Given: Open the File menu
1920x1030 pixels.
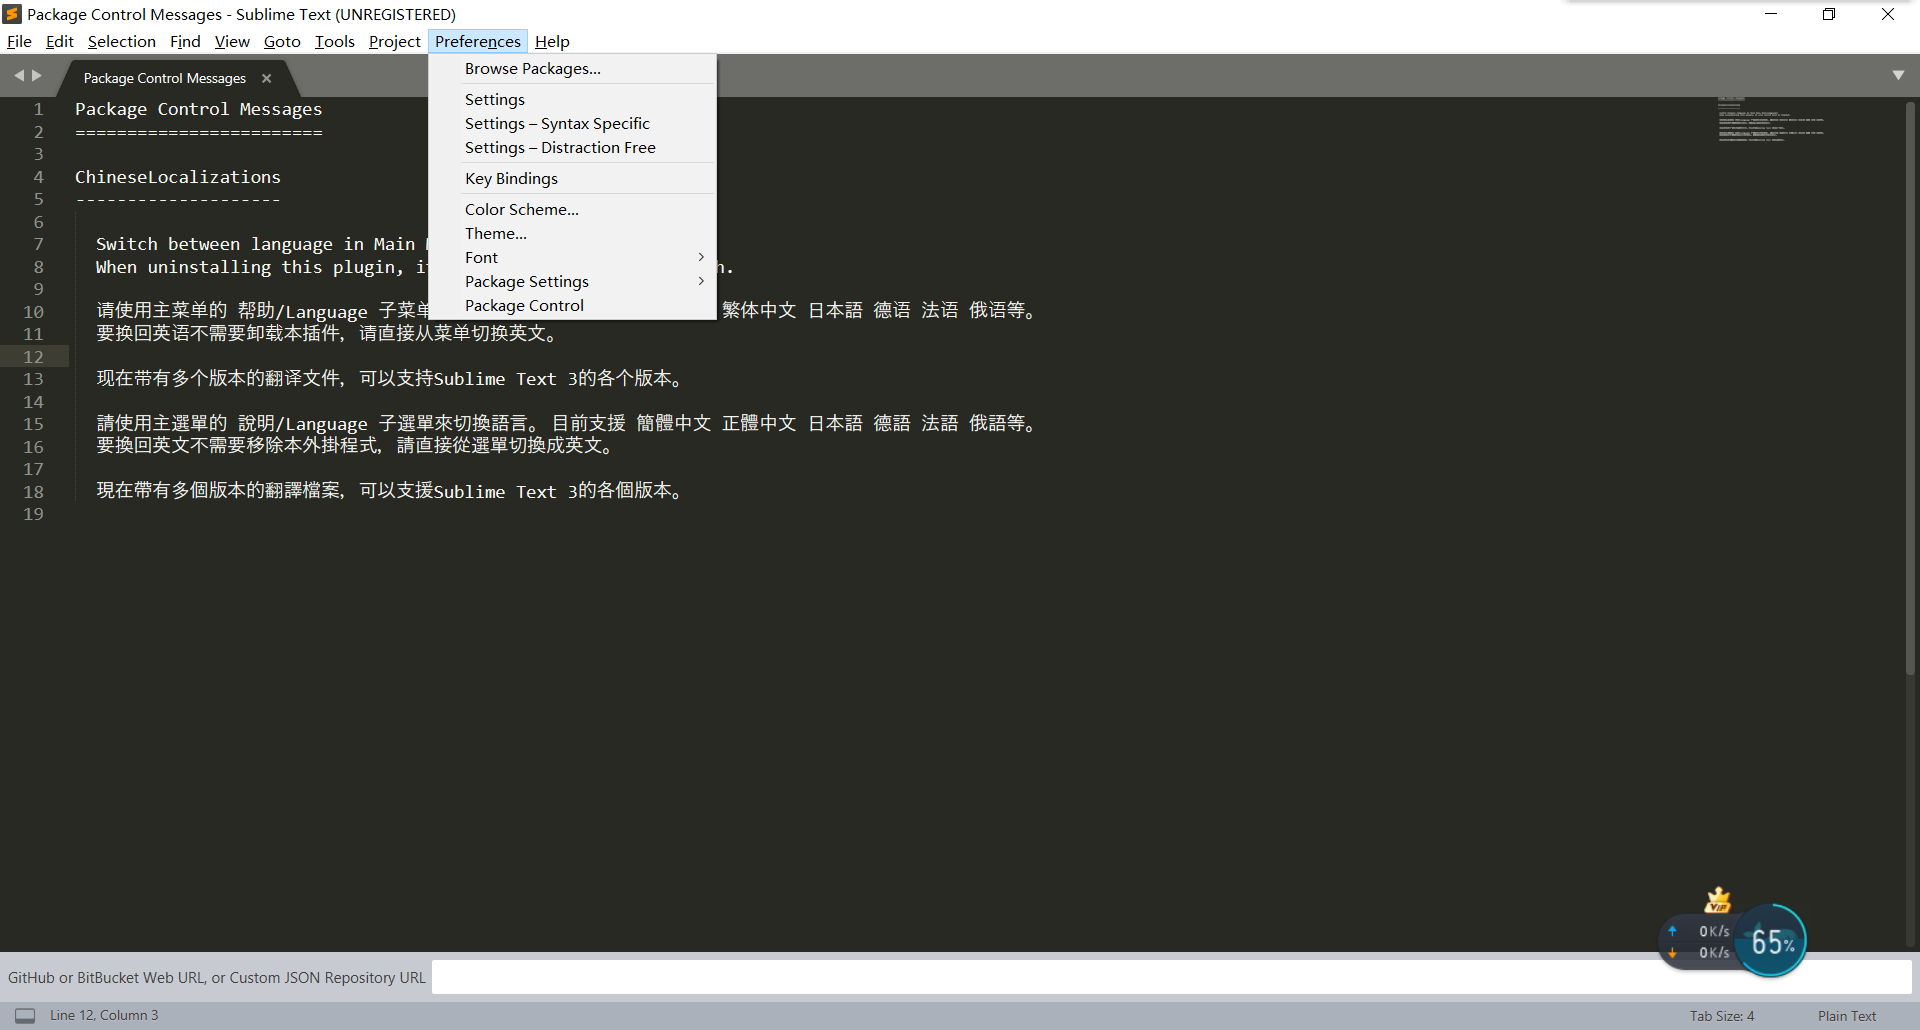Looking at the screenshot, I should tap(19, 41).
